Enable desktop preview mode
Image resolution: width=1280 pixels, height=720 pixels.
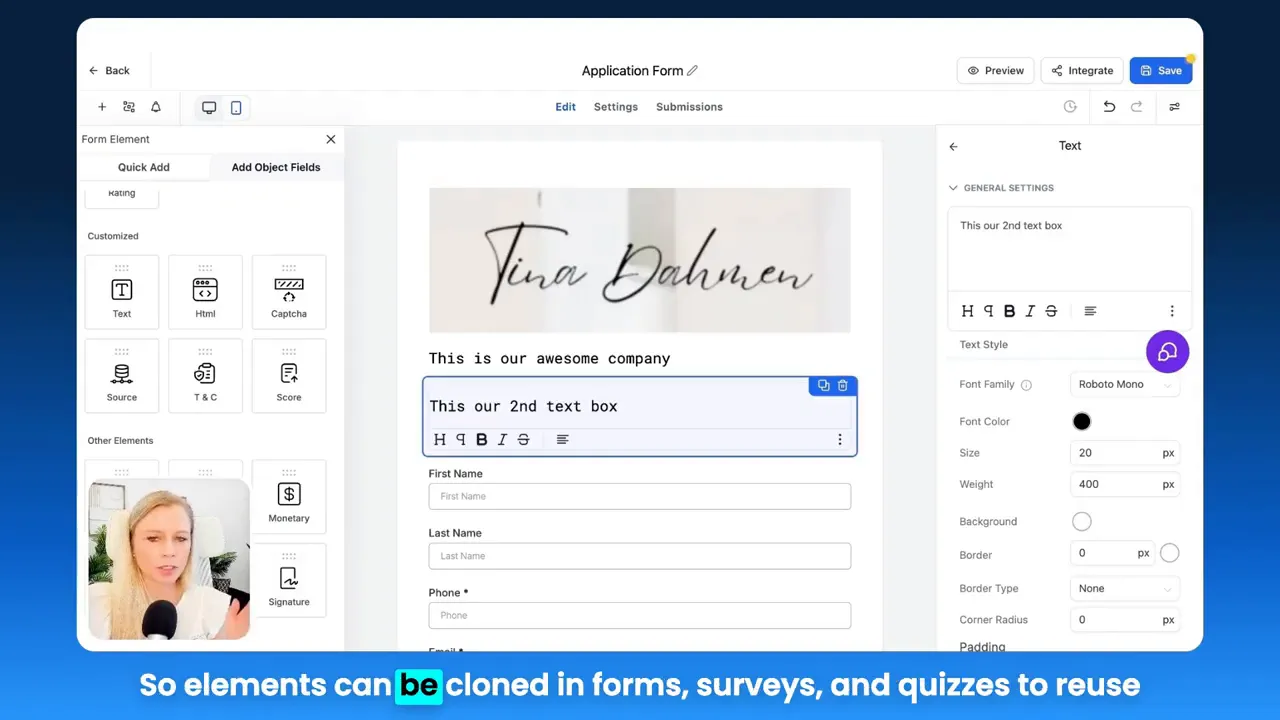(x=208, y=107)
